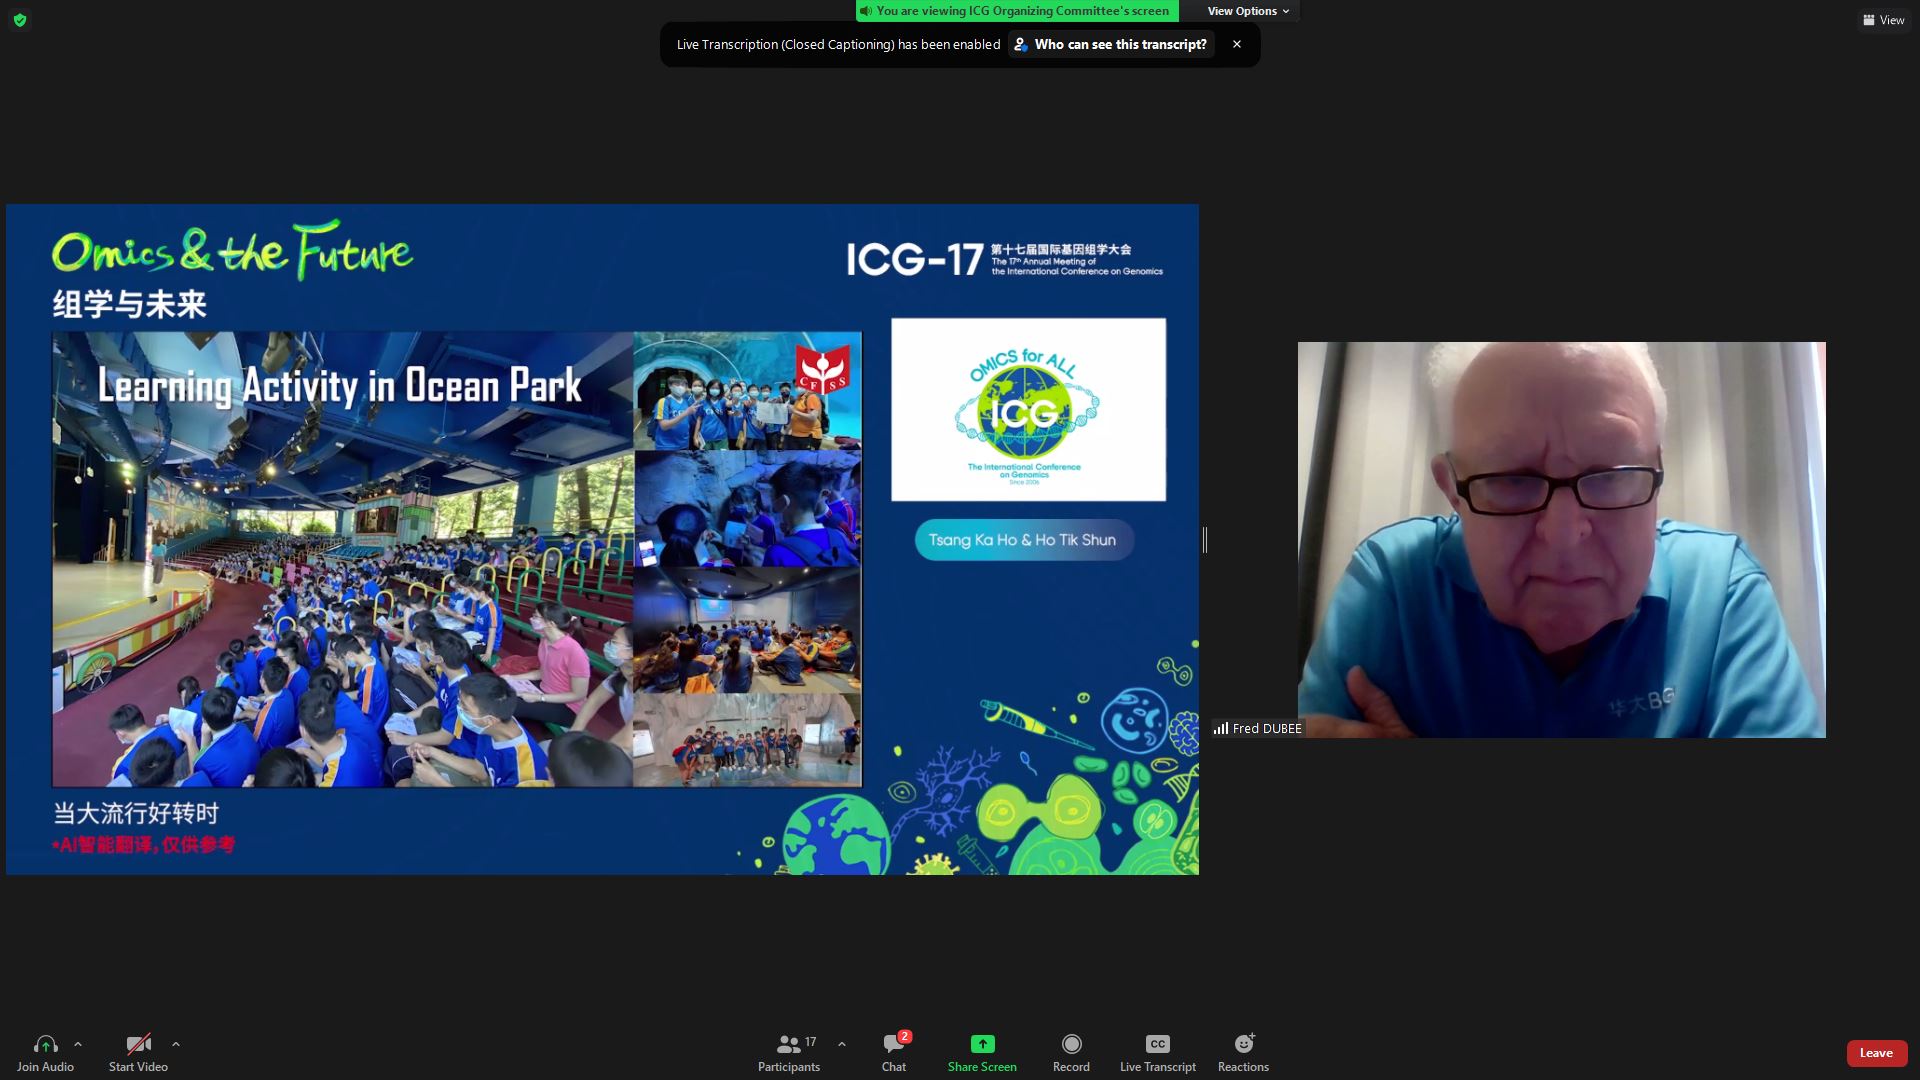Expand arrow next to Participants
The height and width of the screenshot is (1080, 1920).
click(842, 1044)
